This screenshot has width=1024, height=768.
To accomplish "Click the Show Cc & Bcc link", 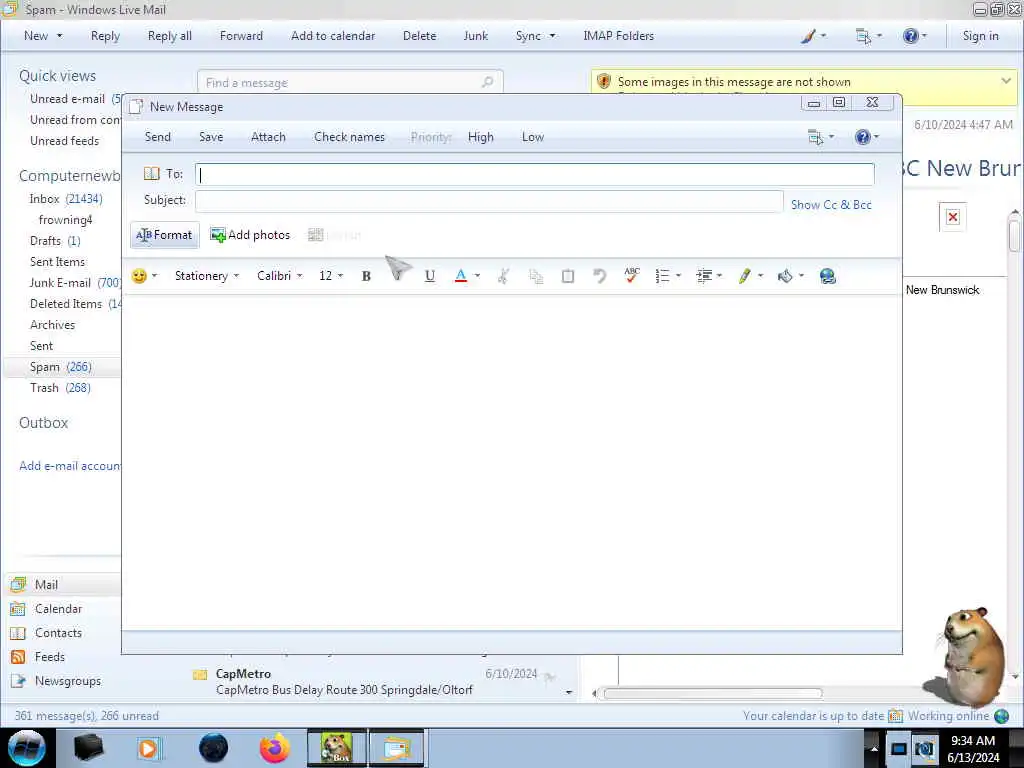I will (831, 204).
